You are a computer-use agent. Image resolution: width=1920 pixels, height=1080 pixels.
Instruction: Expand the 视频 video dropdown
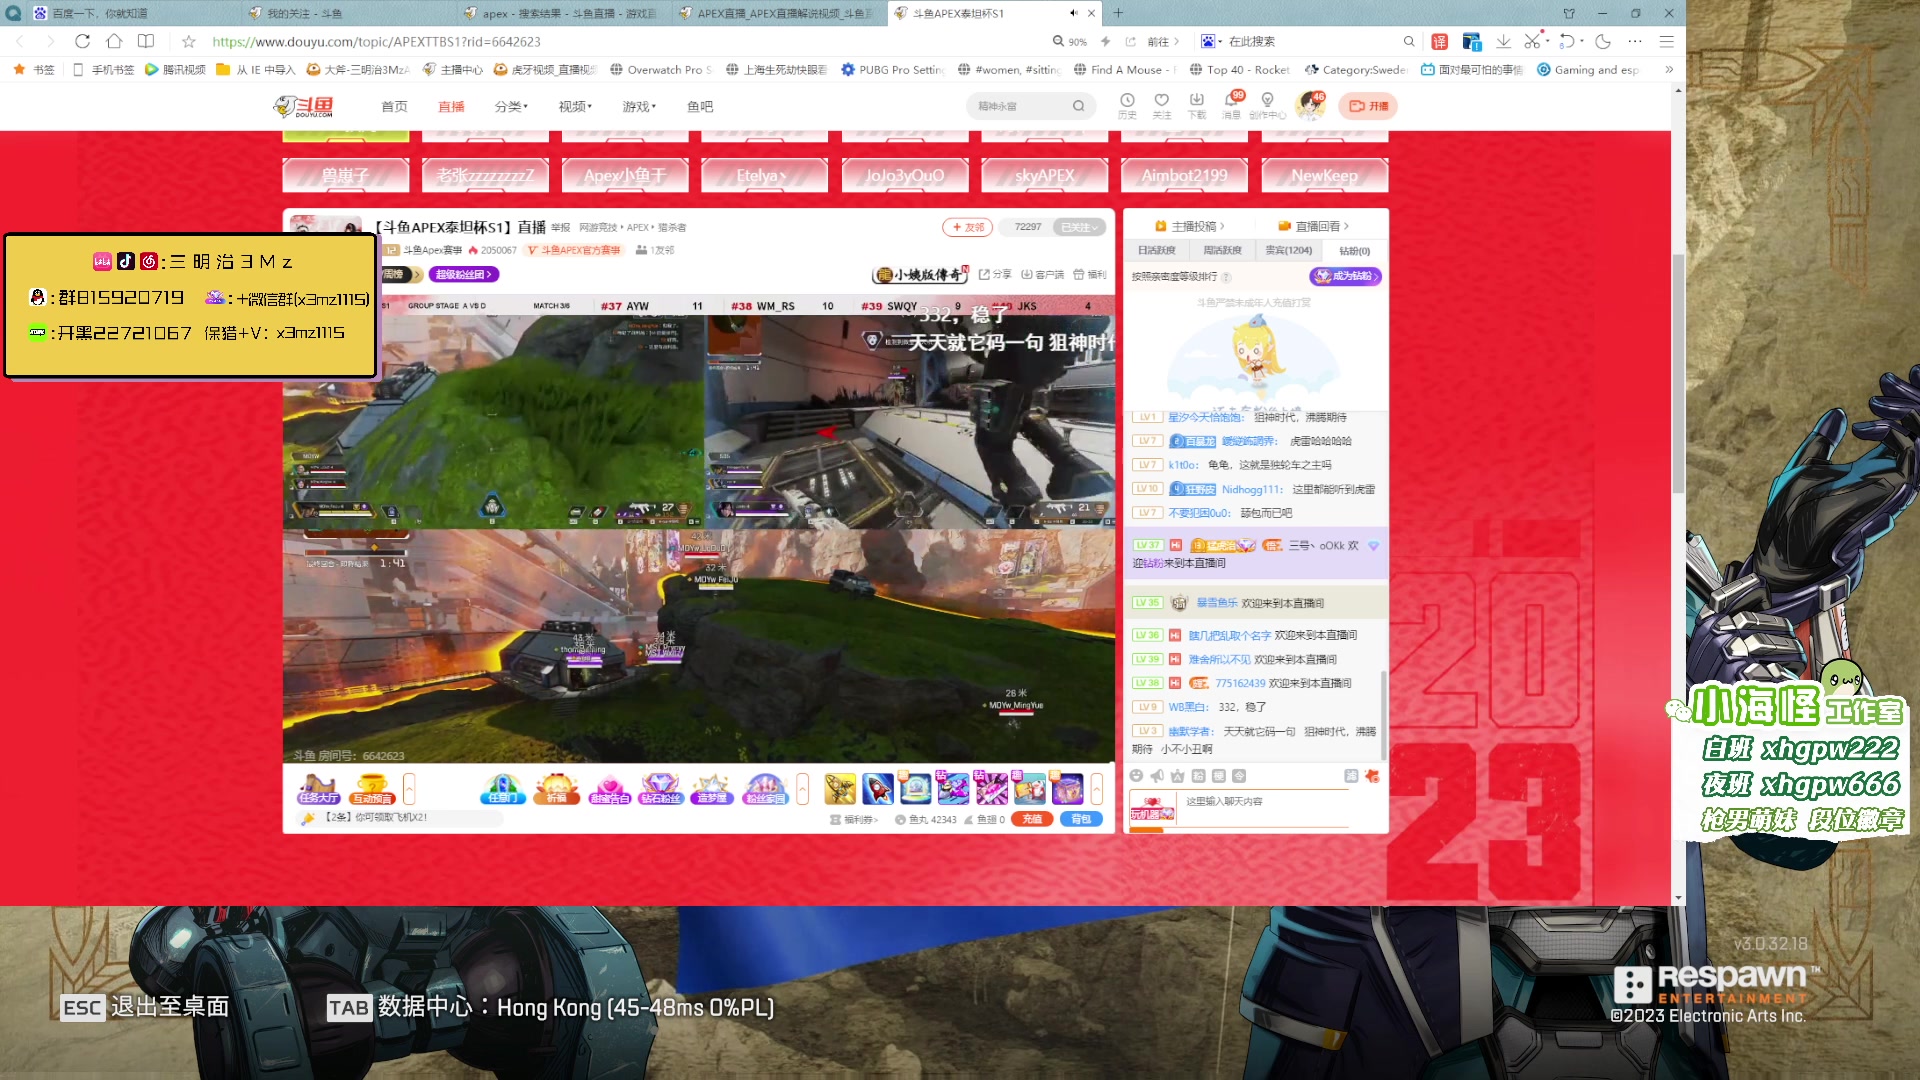(x=575, y=106)
